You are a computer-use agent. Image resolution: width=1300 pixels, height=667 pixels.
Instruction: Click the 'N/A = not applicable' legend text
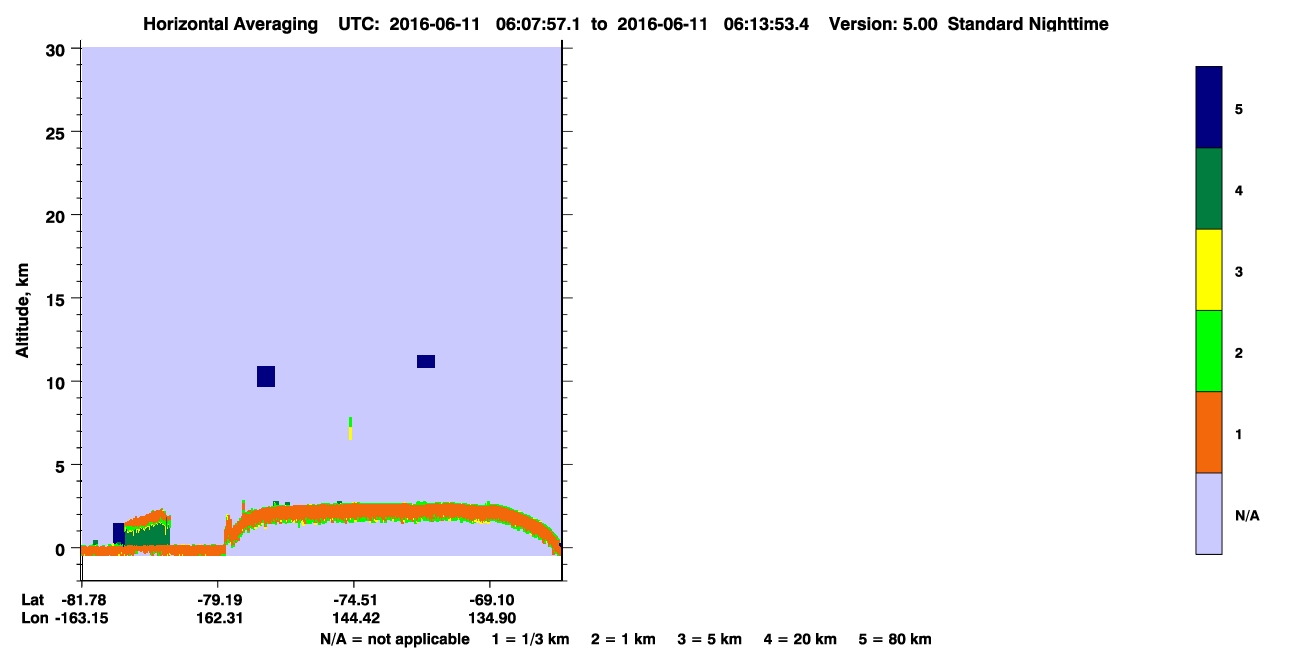(x=394, y=639)
